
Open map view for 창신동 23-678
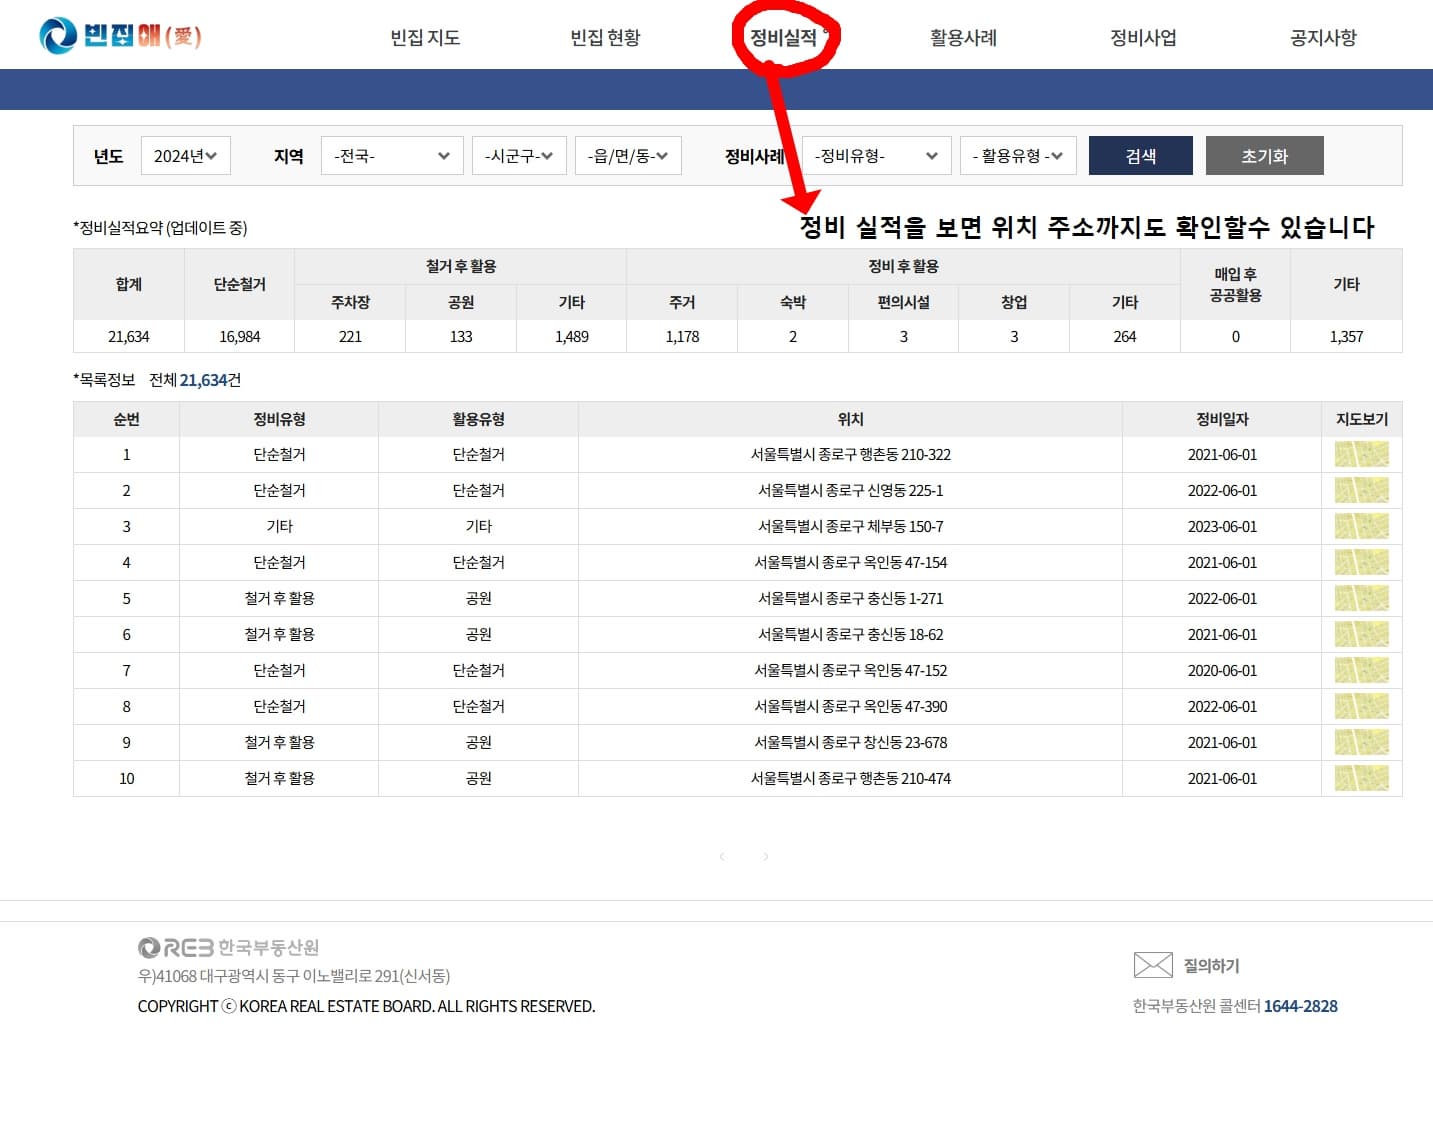point(1360,742)
